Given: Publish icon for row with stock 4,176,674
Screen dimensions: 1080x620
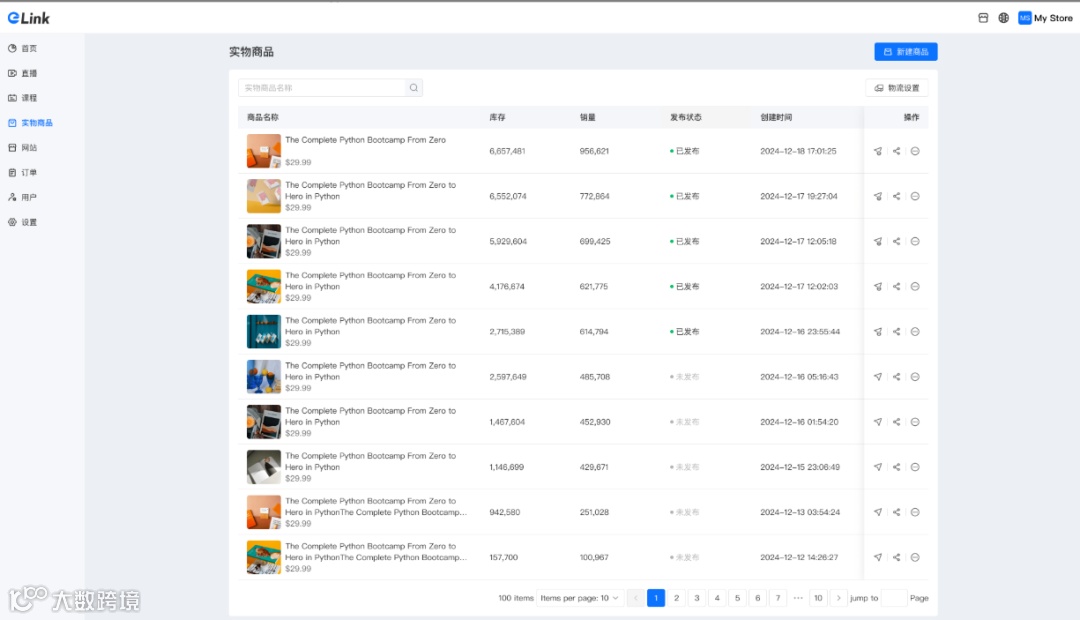Looking at the screenshot, I should tap(878, 287).
